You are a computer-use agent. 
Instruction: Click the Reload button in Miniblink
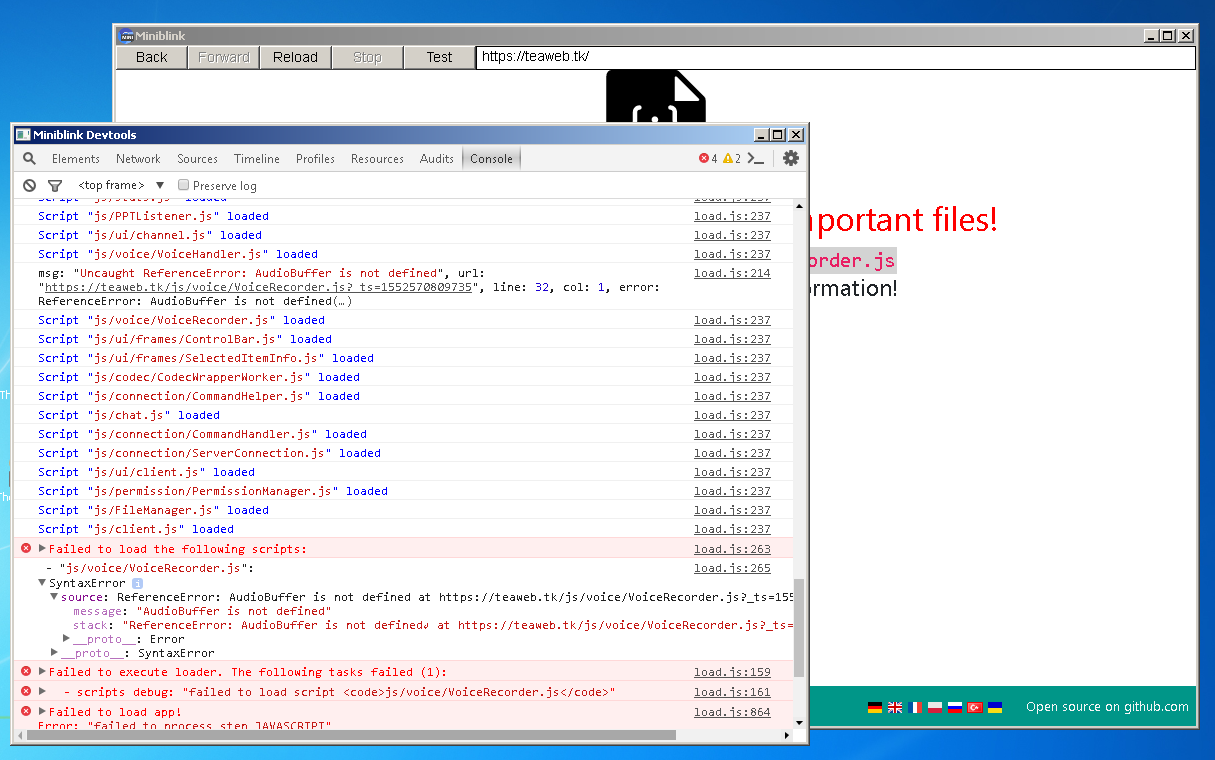tap(295, 57)
